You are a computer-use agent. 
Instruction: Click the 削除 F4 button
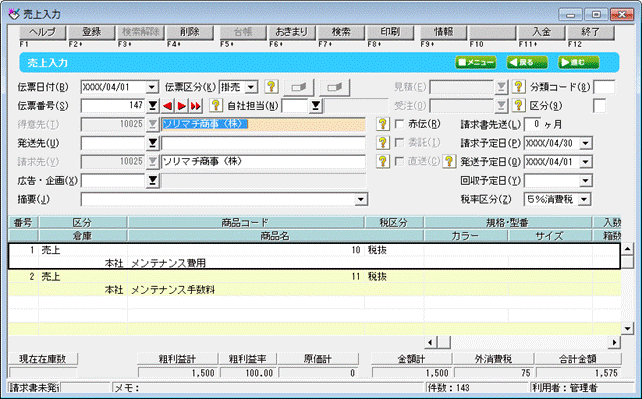coord(190,32)
